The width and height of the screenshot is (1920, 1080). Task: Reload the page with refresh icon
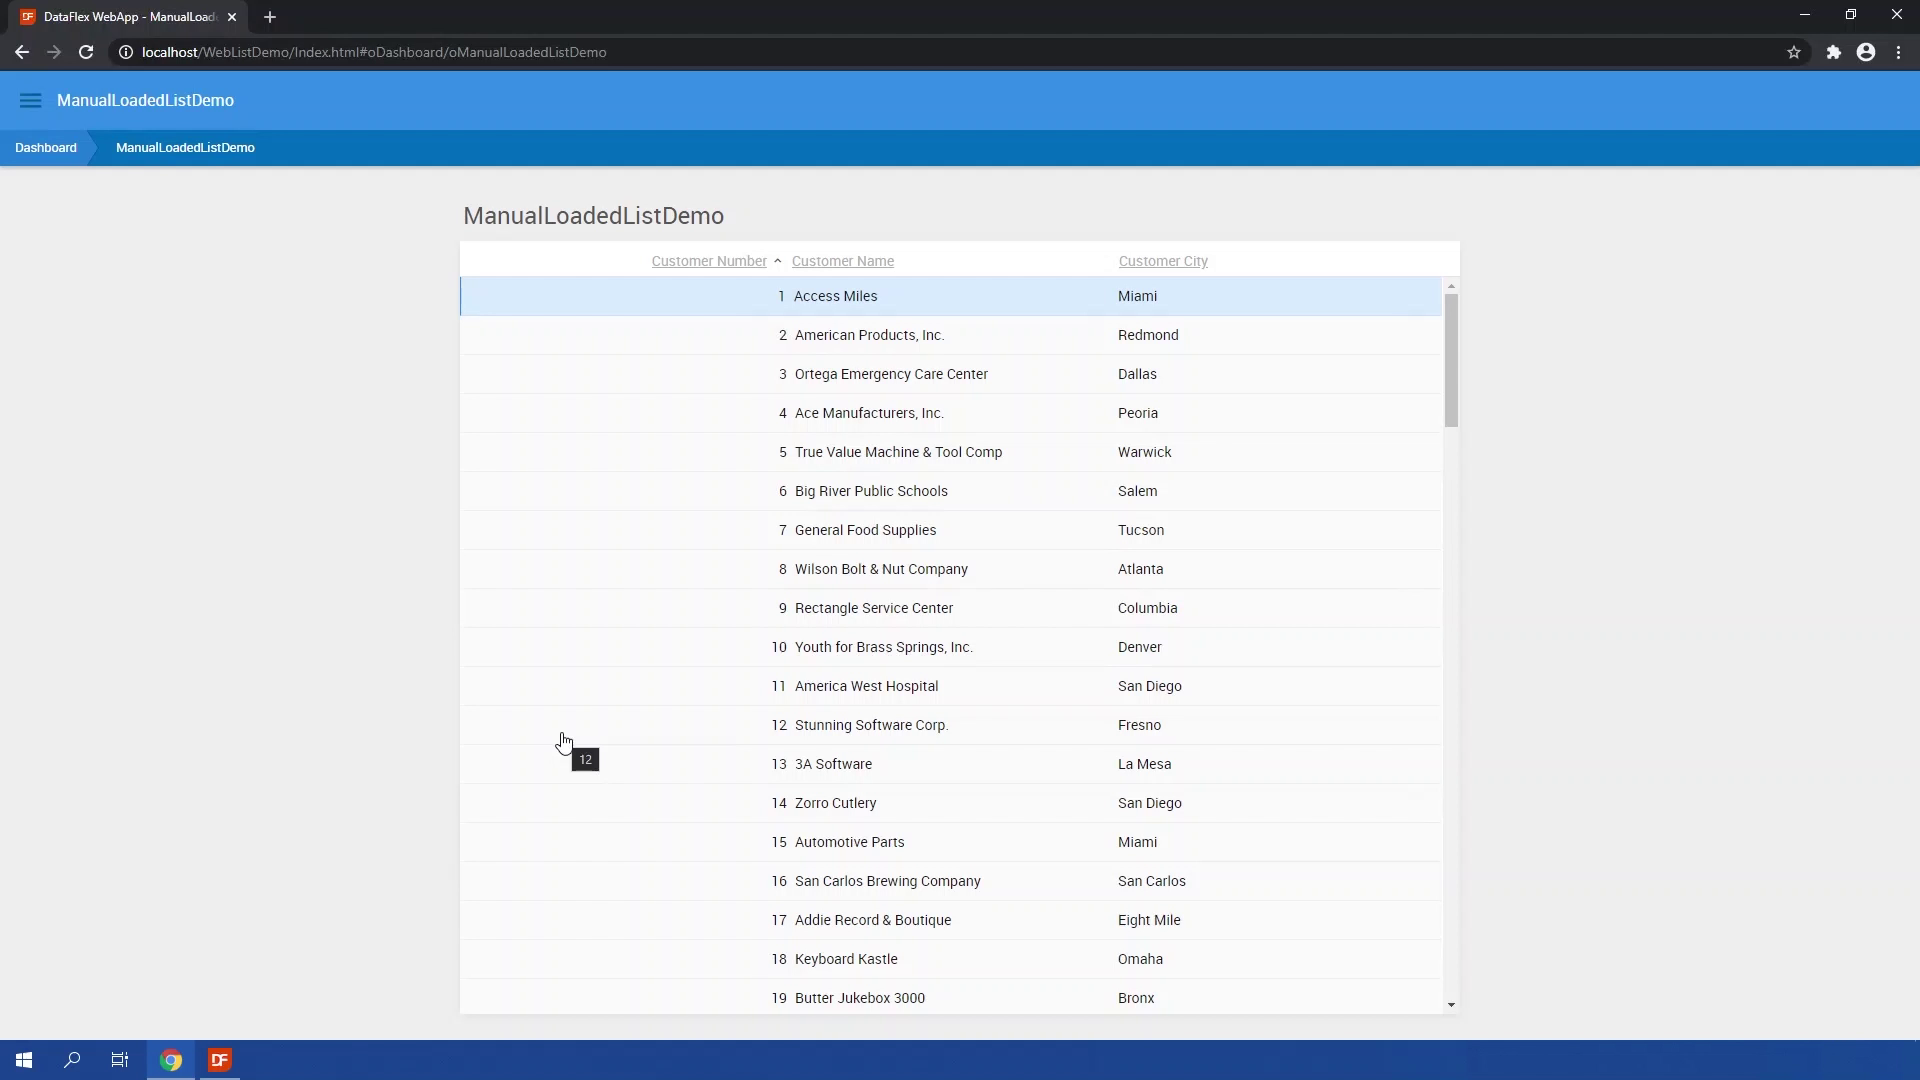(x=86, y=52)
